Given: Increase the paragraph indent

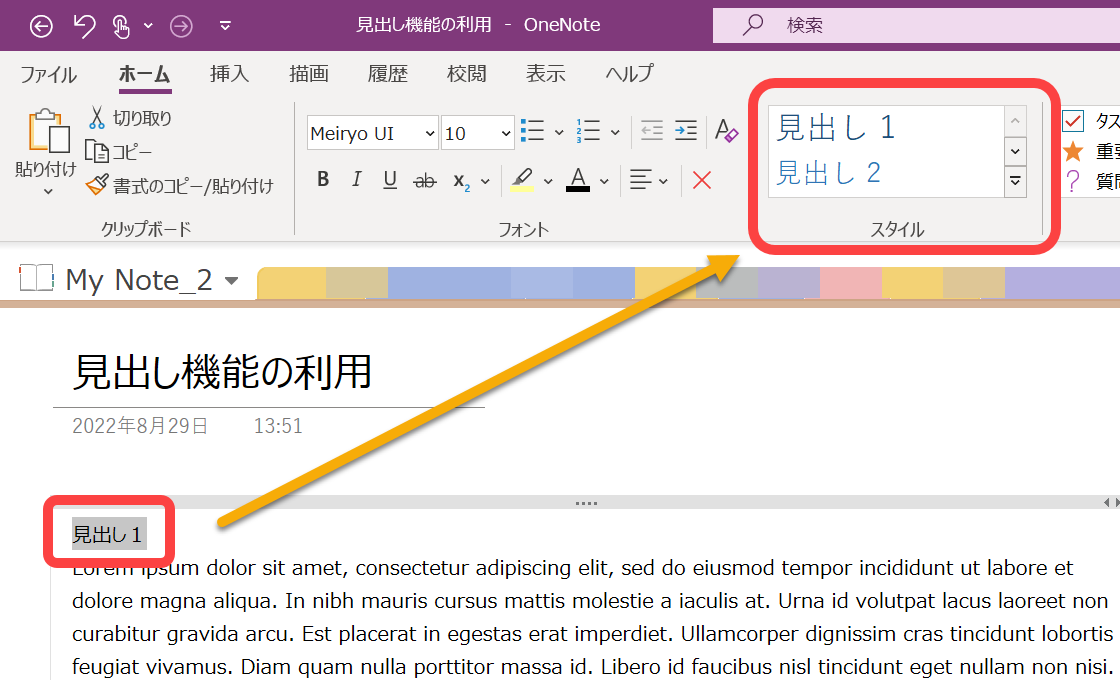Looking at the screenshot, I should click(x=686, y=130).
